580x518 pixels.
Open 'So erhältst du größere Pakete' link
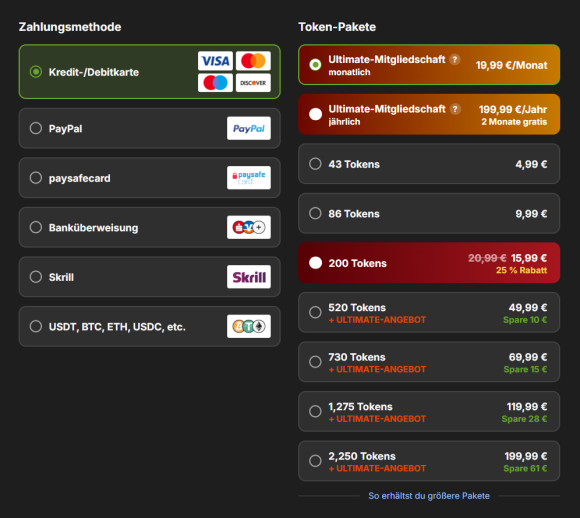429,496
